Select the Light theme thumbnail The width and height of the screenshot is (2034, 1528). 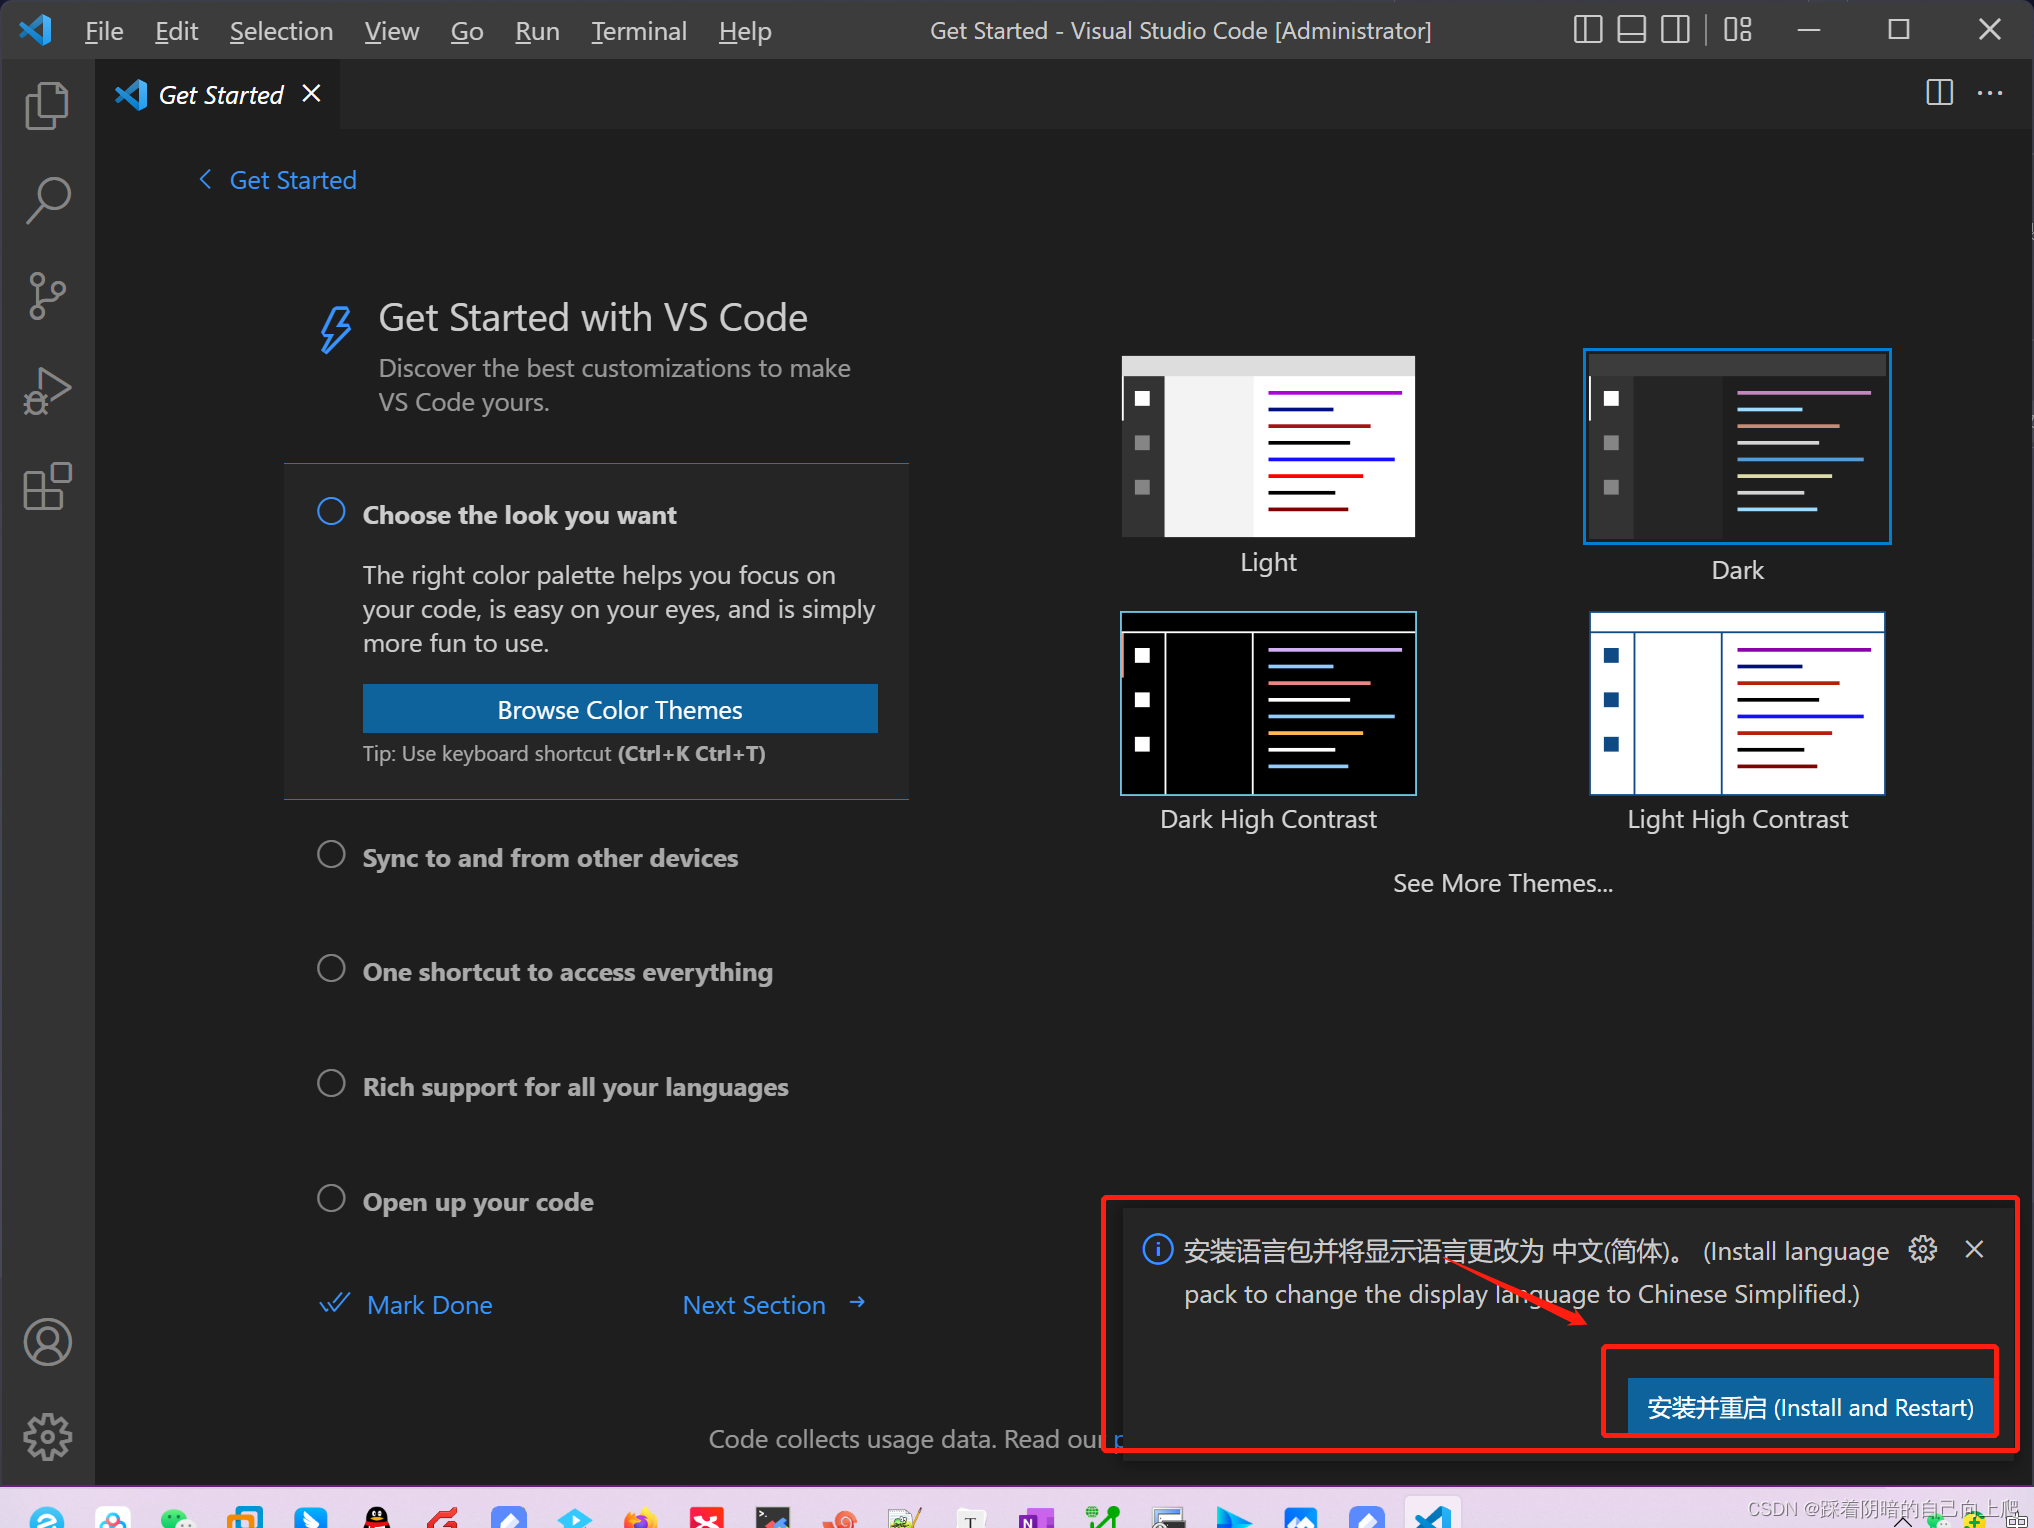[x=1268, y=447]
